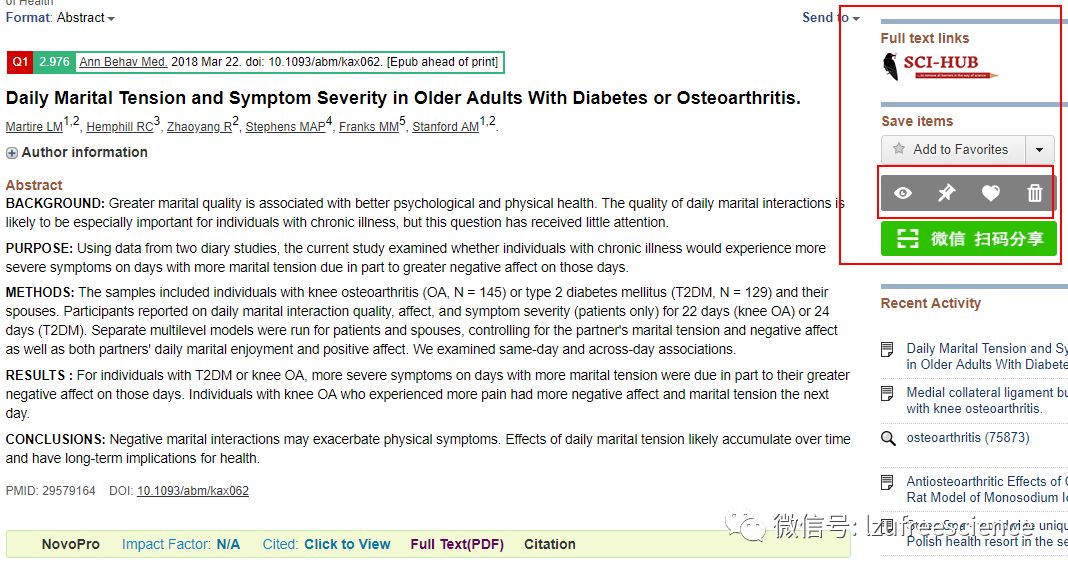
Task: Click the green WeChat scan share button
Action: [968, 239]
